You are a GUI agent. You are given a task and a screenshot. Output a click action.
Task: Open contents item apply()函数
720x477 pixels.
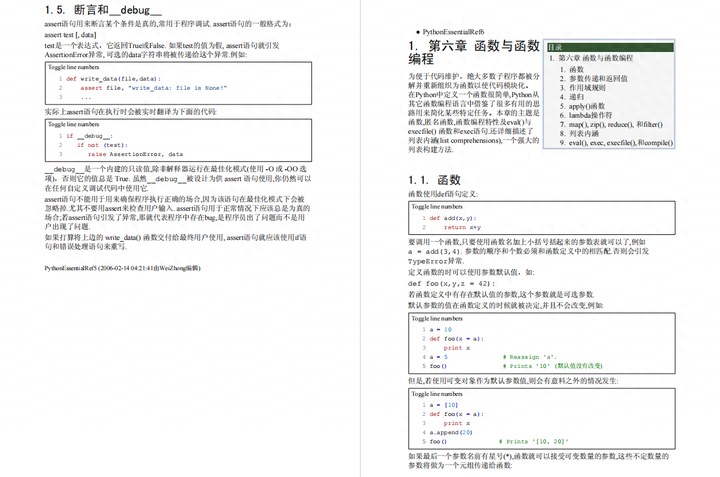(587, 106)
